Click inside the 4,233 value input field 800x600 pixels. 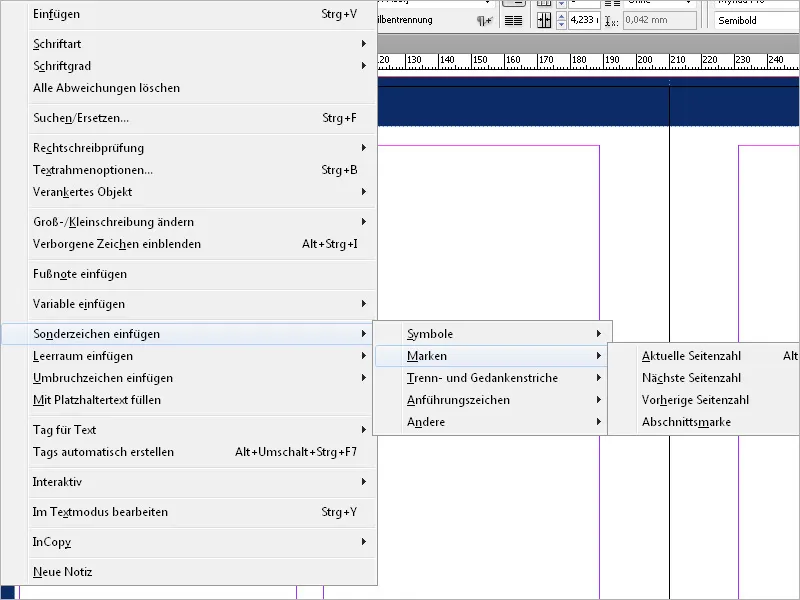585,19
